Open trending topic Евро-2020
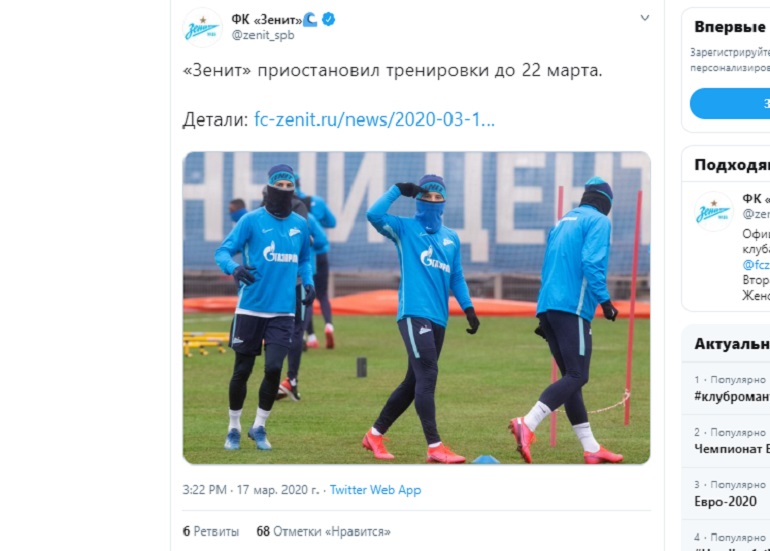This screenshot has height=551, width=770. (725, 501)
